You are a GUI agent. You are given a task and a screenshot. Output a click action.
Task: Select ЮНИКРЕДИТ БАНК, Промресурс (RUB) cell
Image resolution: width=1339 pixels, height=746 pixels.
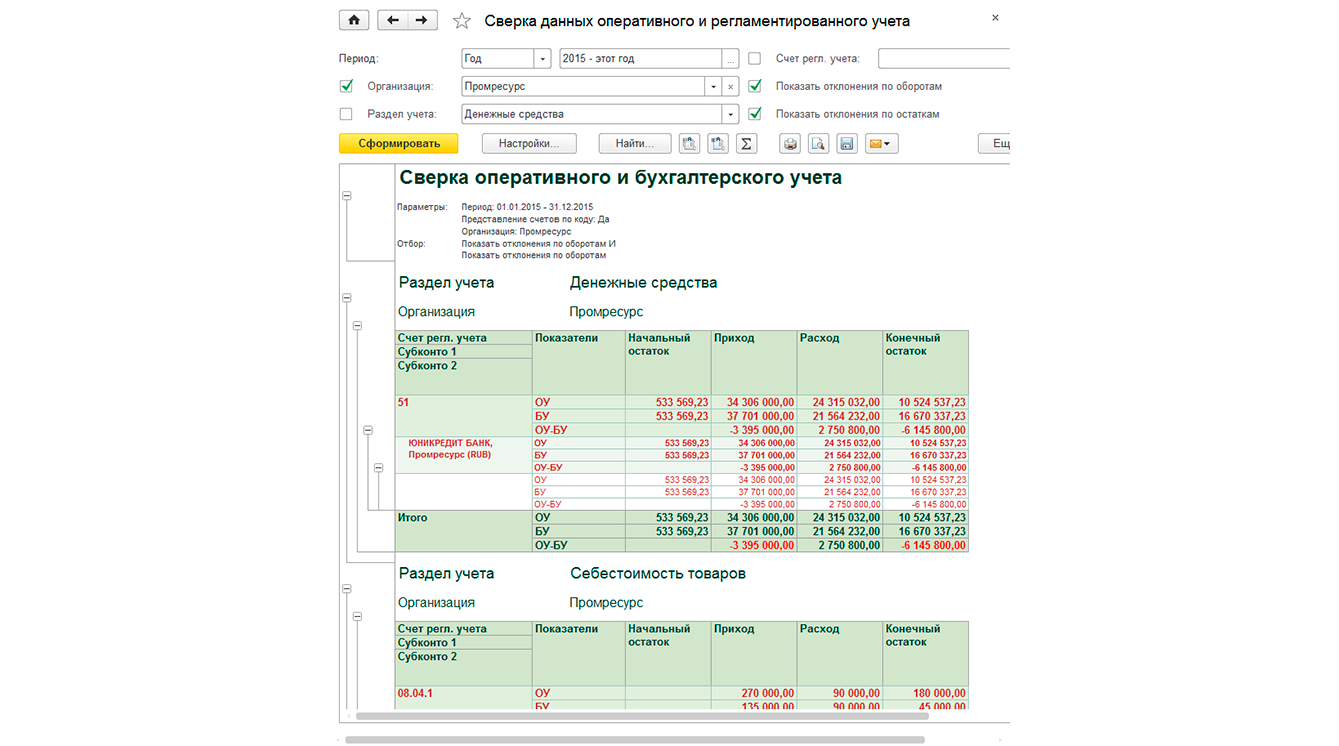(x=464, y=455)
